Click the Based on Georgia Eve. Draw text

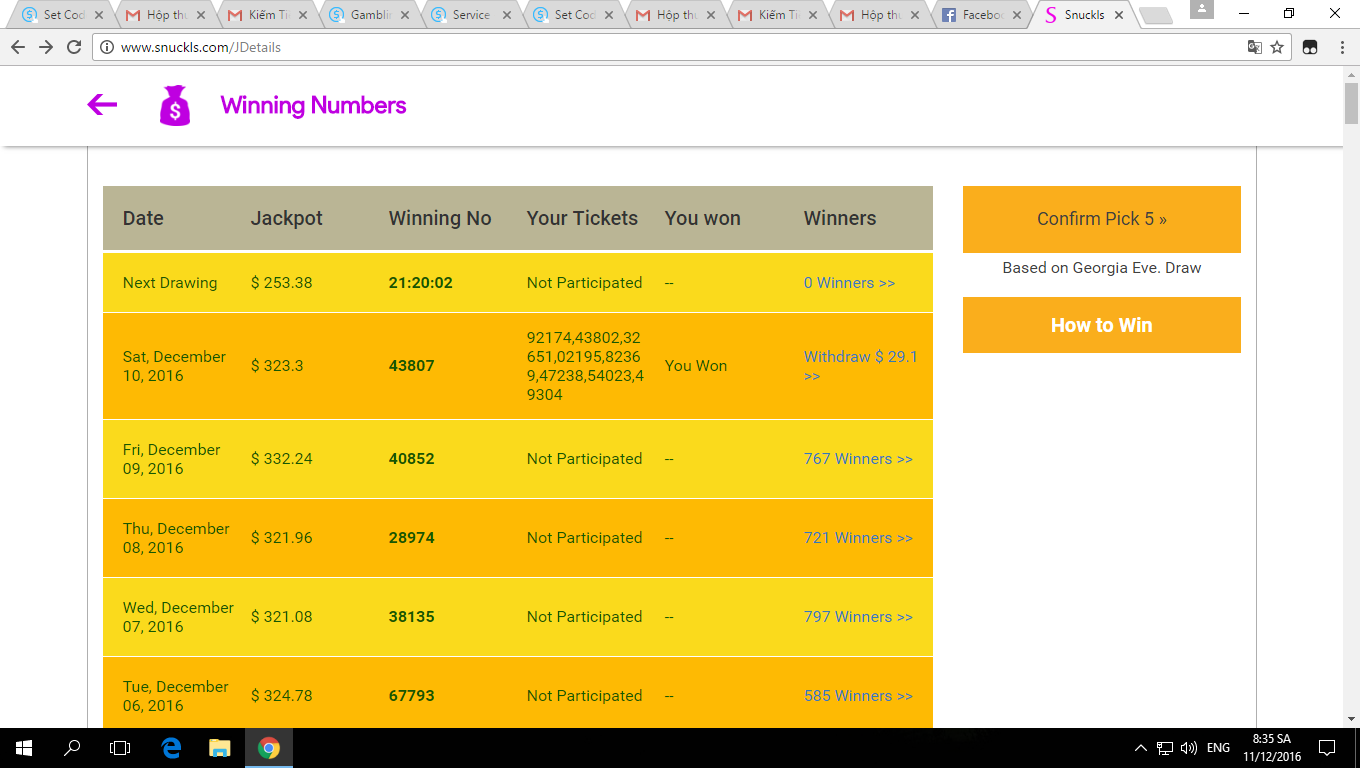pos(1102,268)
